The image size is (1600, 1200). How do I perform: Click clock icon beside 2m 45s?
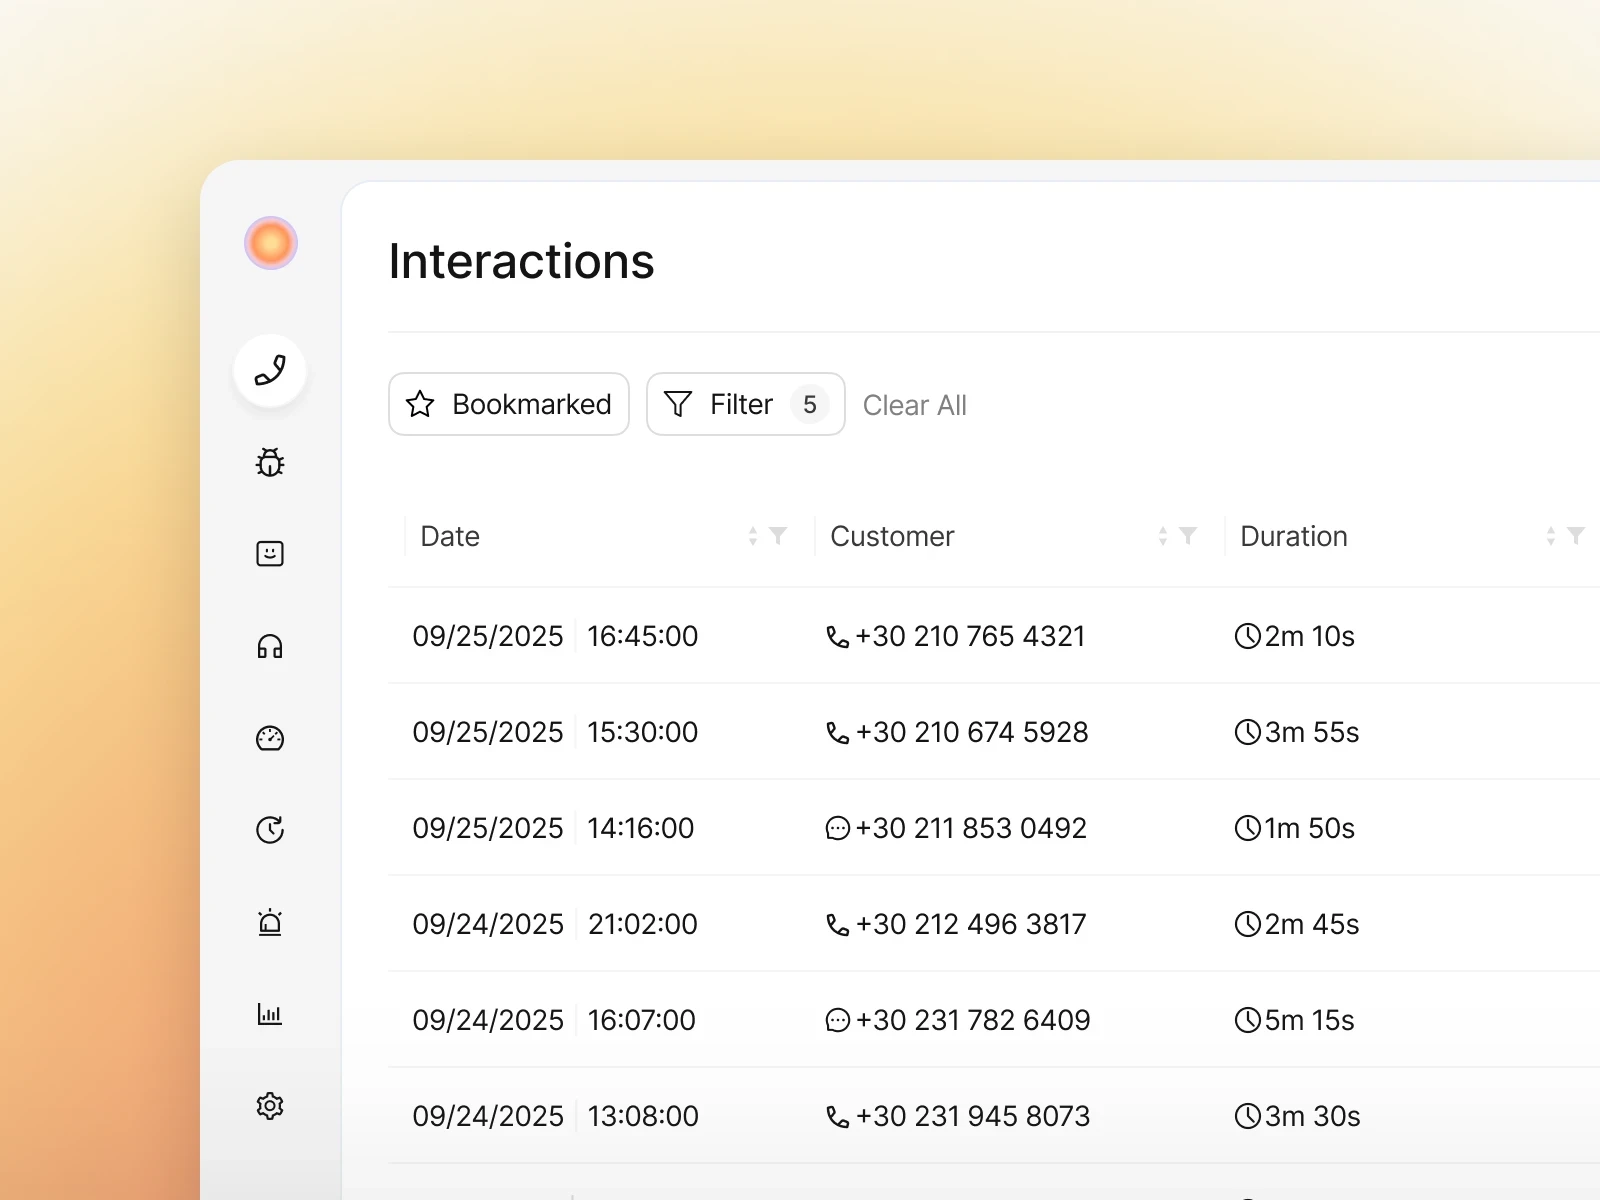1248,924
